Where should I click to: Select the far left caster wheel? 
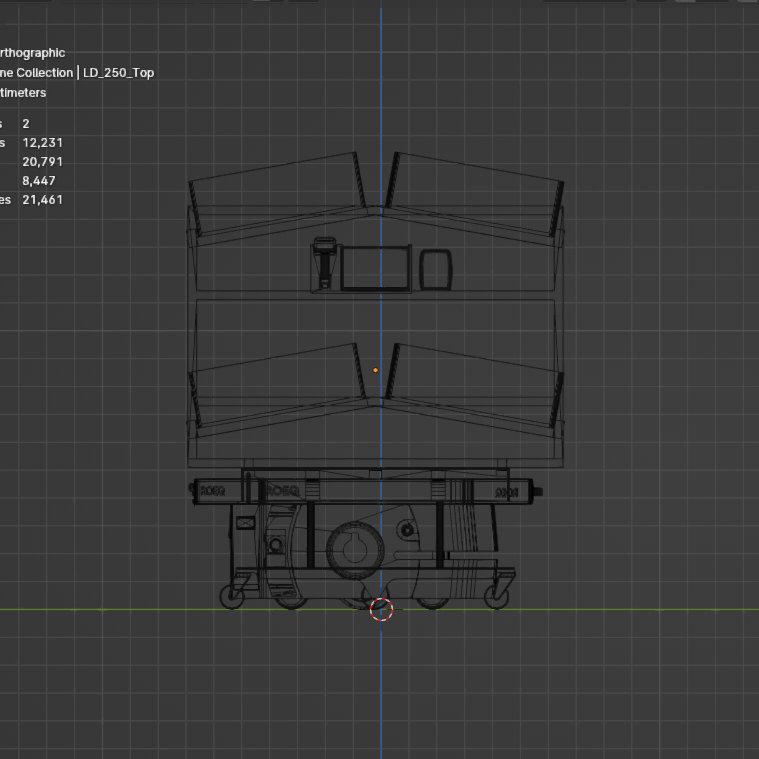coord(232,597)
